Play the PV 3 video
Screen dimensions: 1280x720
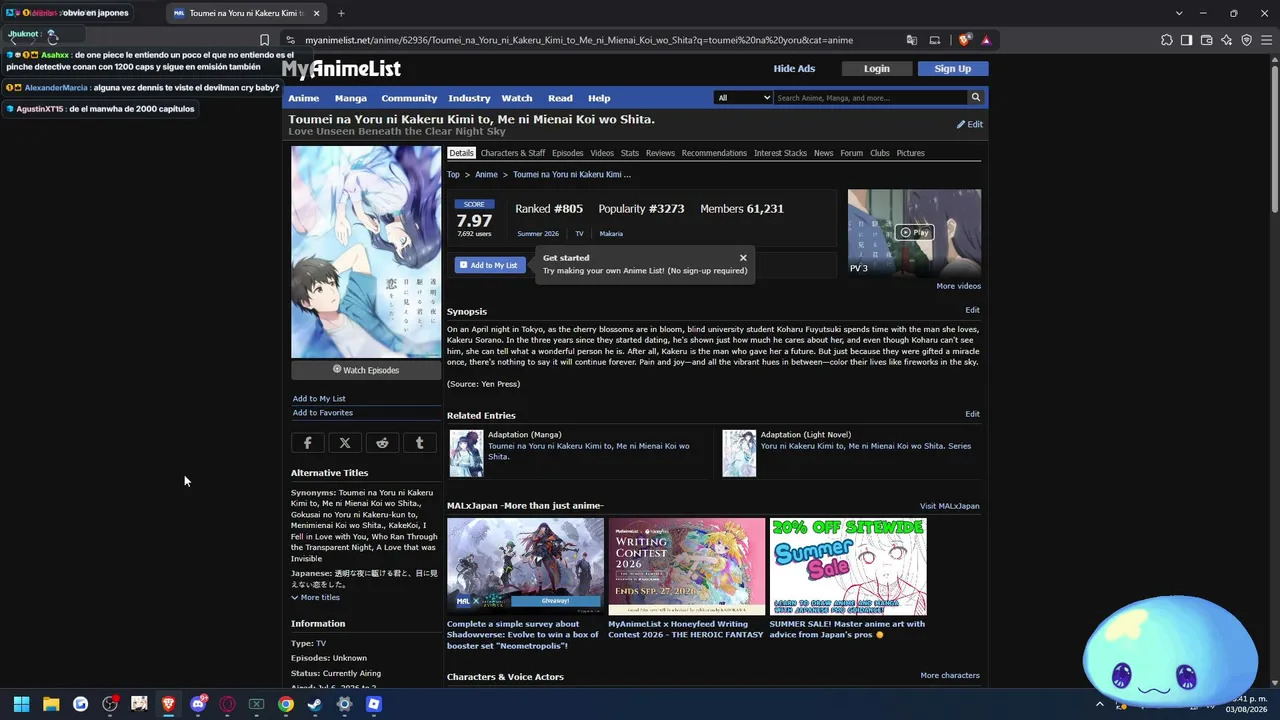pyautogui.click(x=914, y=232)
